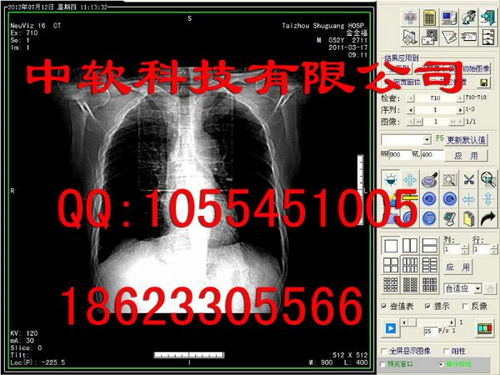Click the black curved redo arrow

point(488,219)
